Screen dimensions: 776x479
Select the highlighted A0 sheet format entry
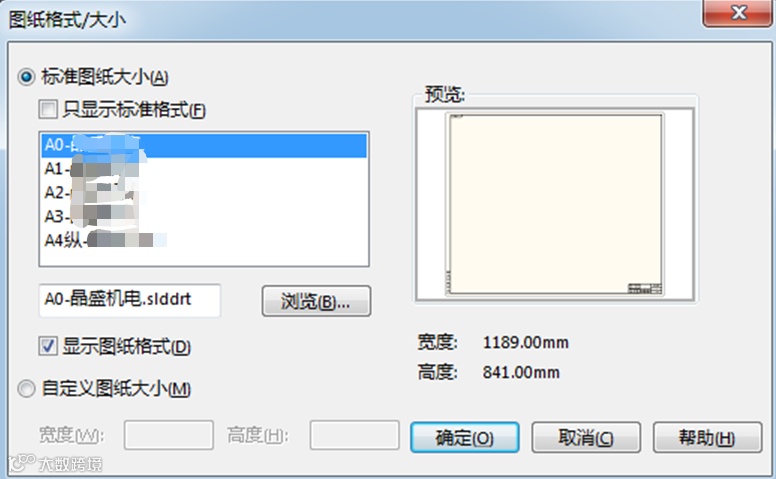(204, 145)
